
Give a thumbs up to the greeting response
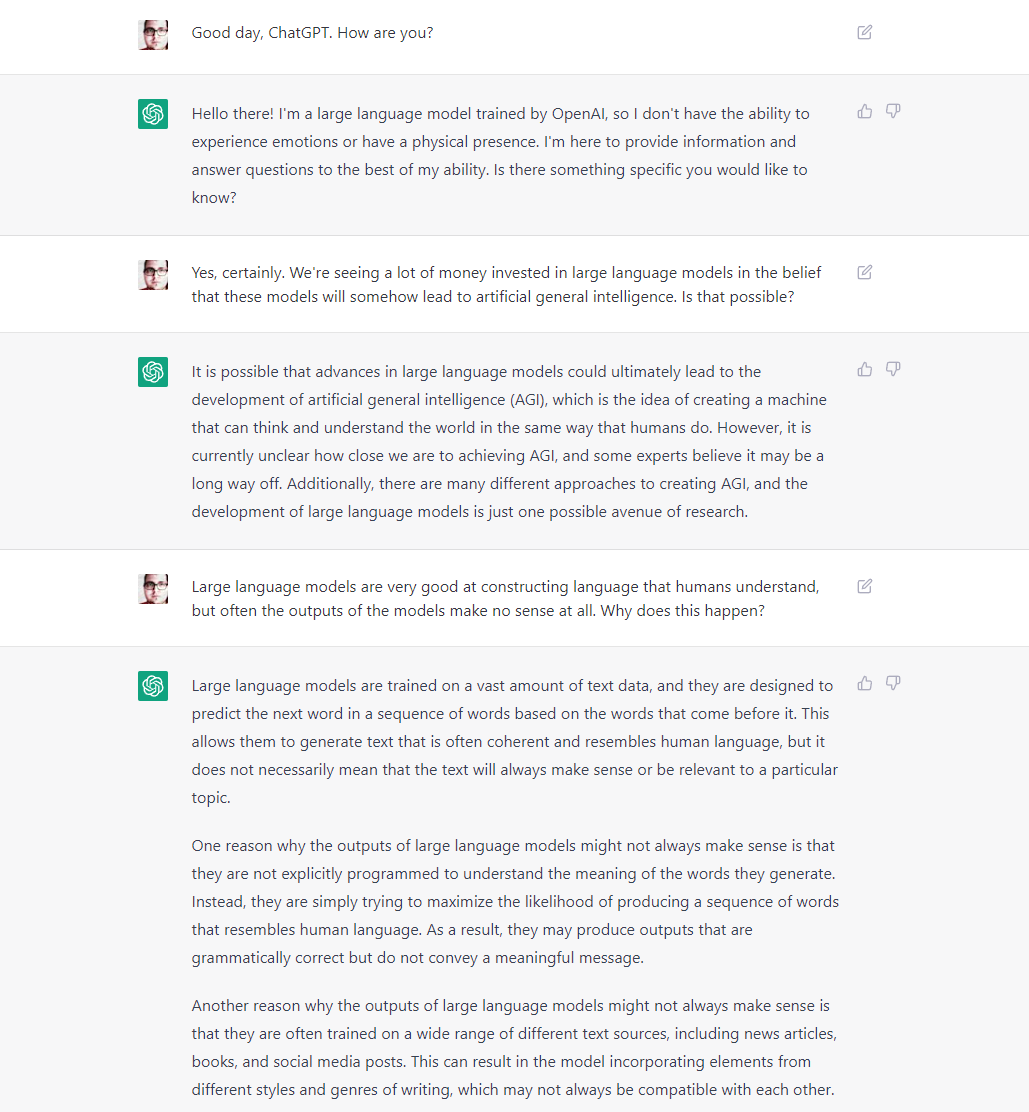tap(864, 111)
